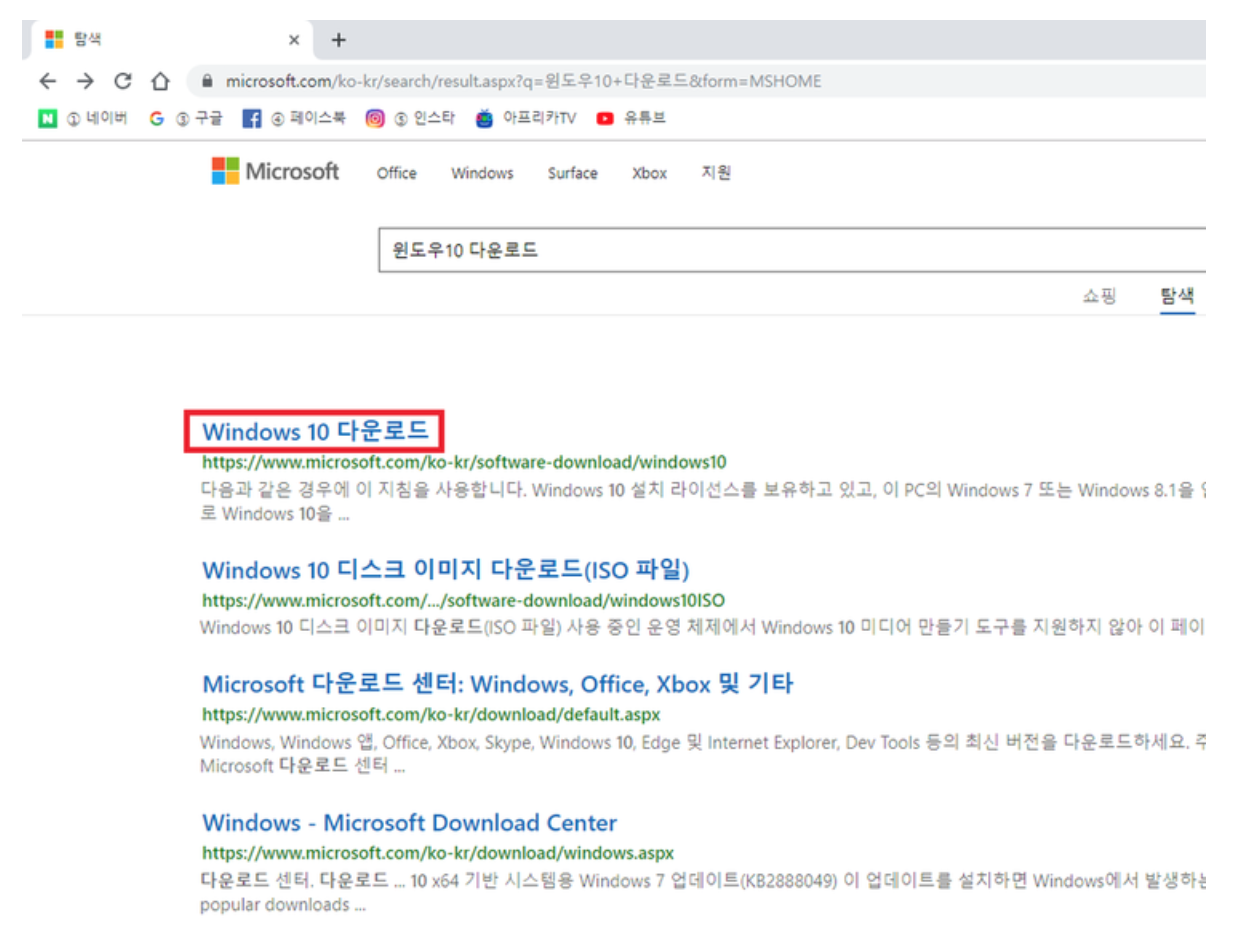The image size is (1242, 948).
Task: Go to the browser home icon
Action: 159,81
